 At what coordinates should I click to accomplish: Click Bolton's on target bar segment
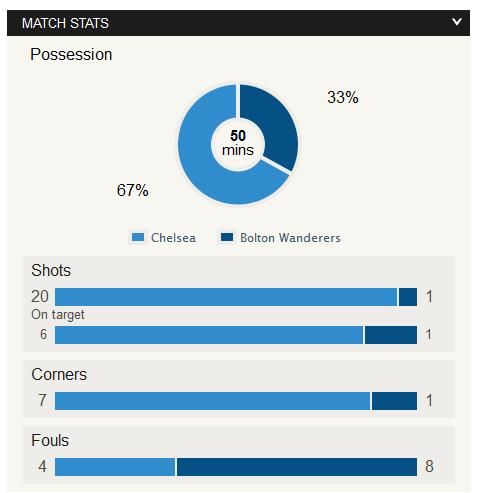click(391, 335)
